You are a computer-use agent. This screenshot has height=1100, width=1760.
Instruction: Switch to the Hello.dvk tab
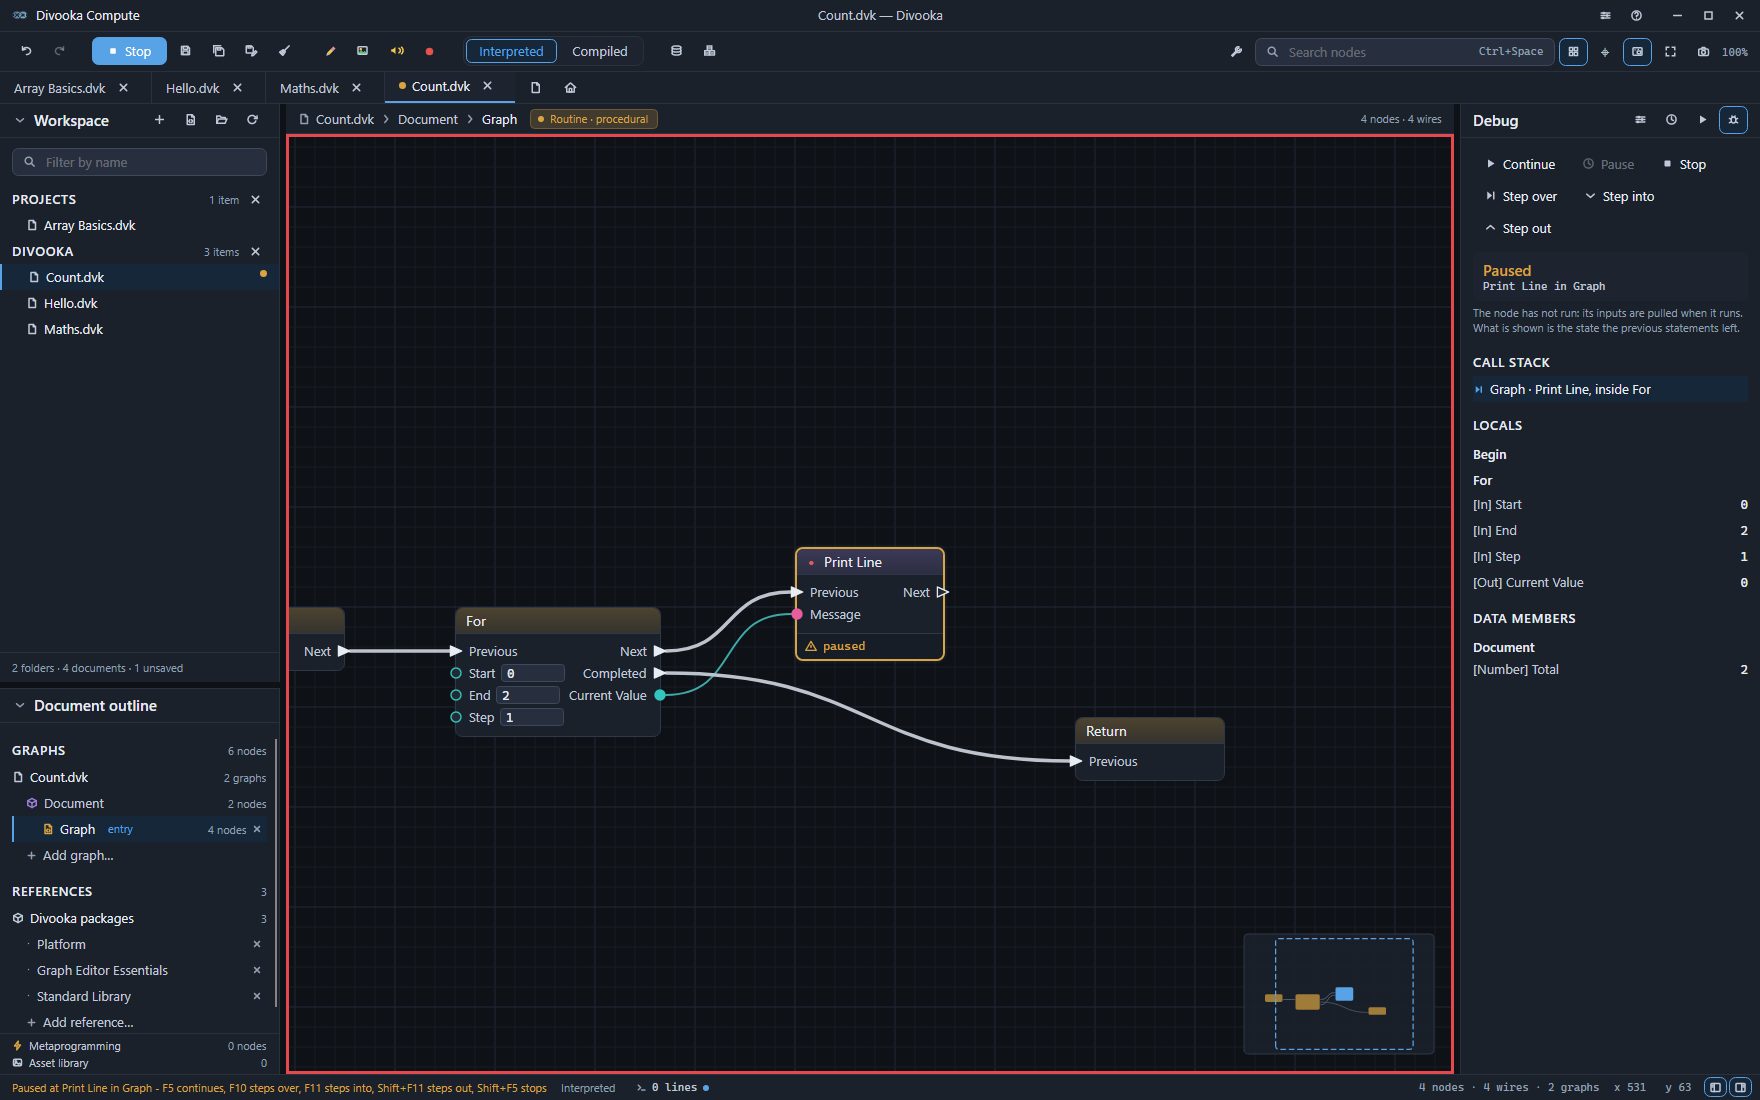(x=192, y=88)
